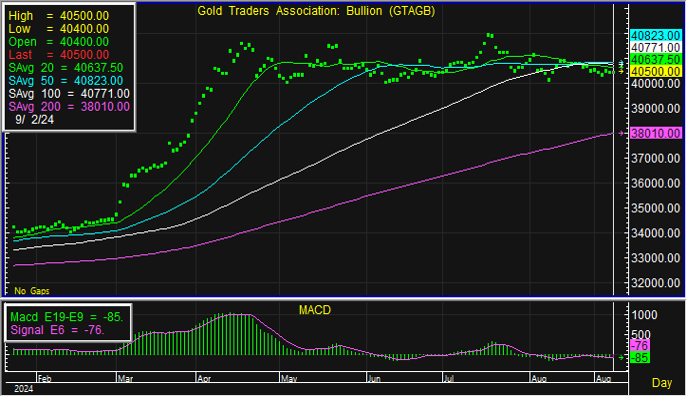
Task: Click the SAvg 20 legend entry
Action: [x=66, y=68]
